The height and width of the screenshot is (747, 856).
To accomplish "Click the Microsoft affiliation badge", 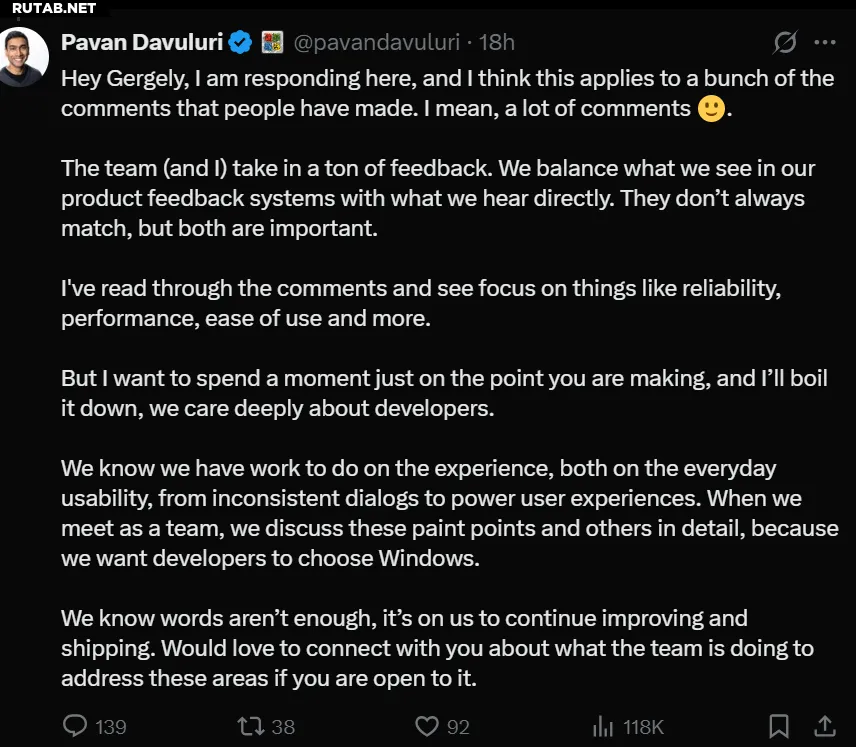I will 271,42.
